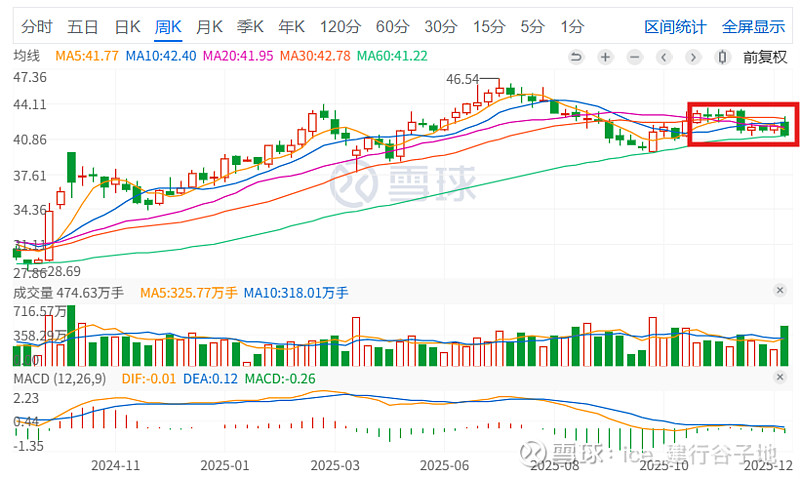Open the 年K yearly chart tab
The image size is (800, 479).
291,26
